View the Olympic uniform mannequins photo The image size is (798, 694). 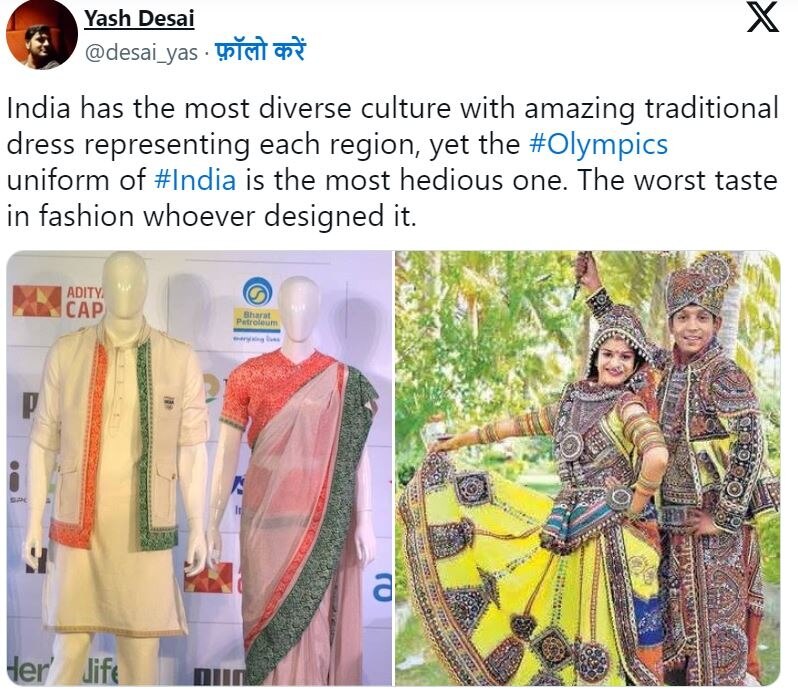(199, 468)
